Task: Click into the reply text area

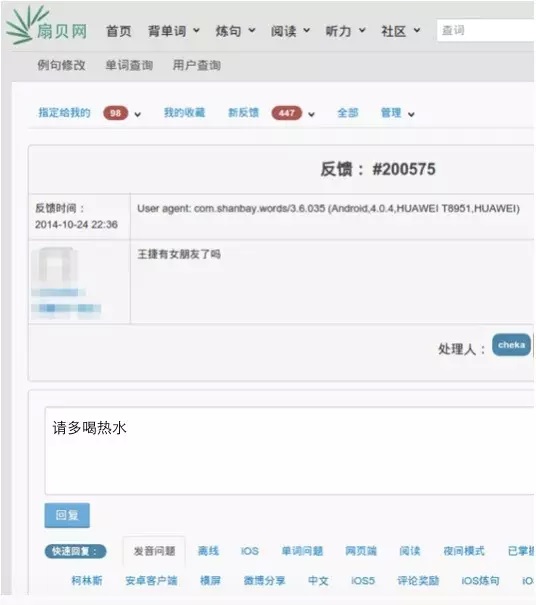Action: (x=289, y=451)
